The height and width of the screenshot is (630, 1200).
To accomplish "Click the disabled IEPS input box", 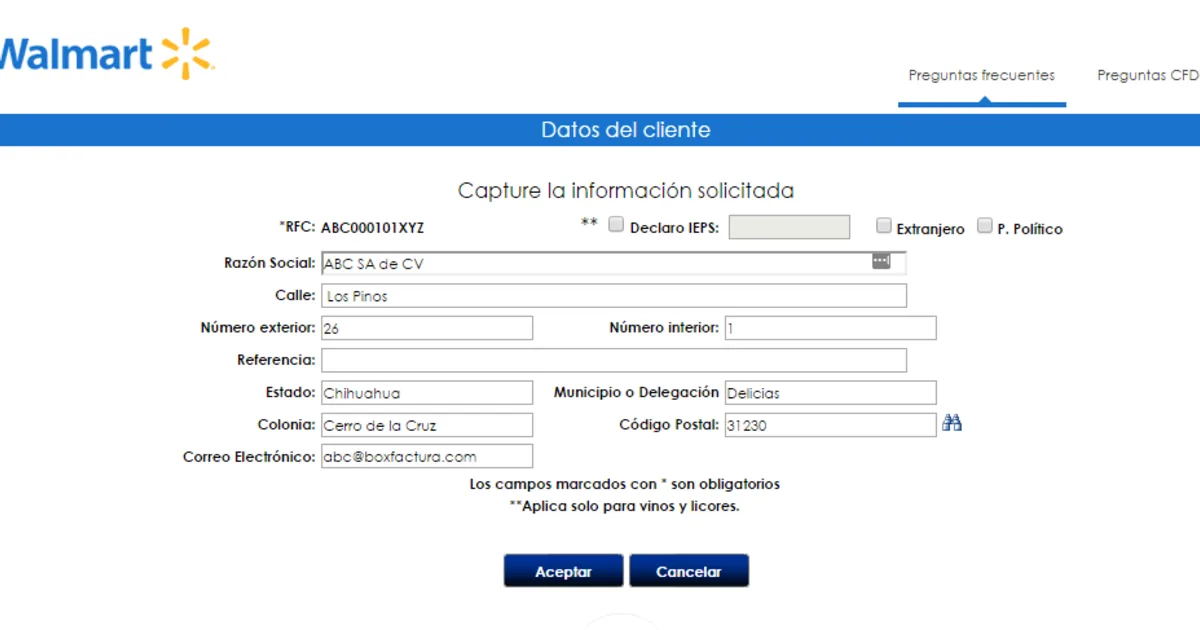I will 789,227.
